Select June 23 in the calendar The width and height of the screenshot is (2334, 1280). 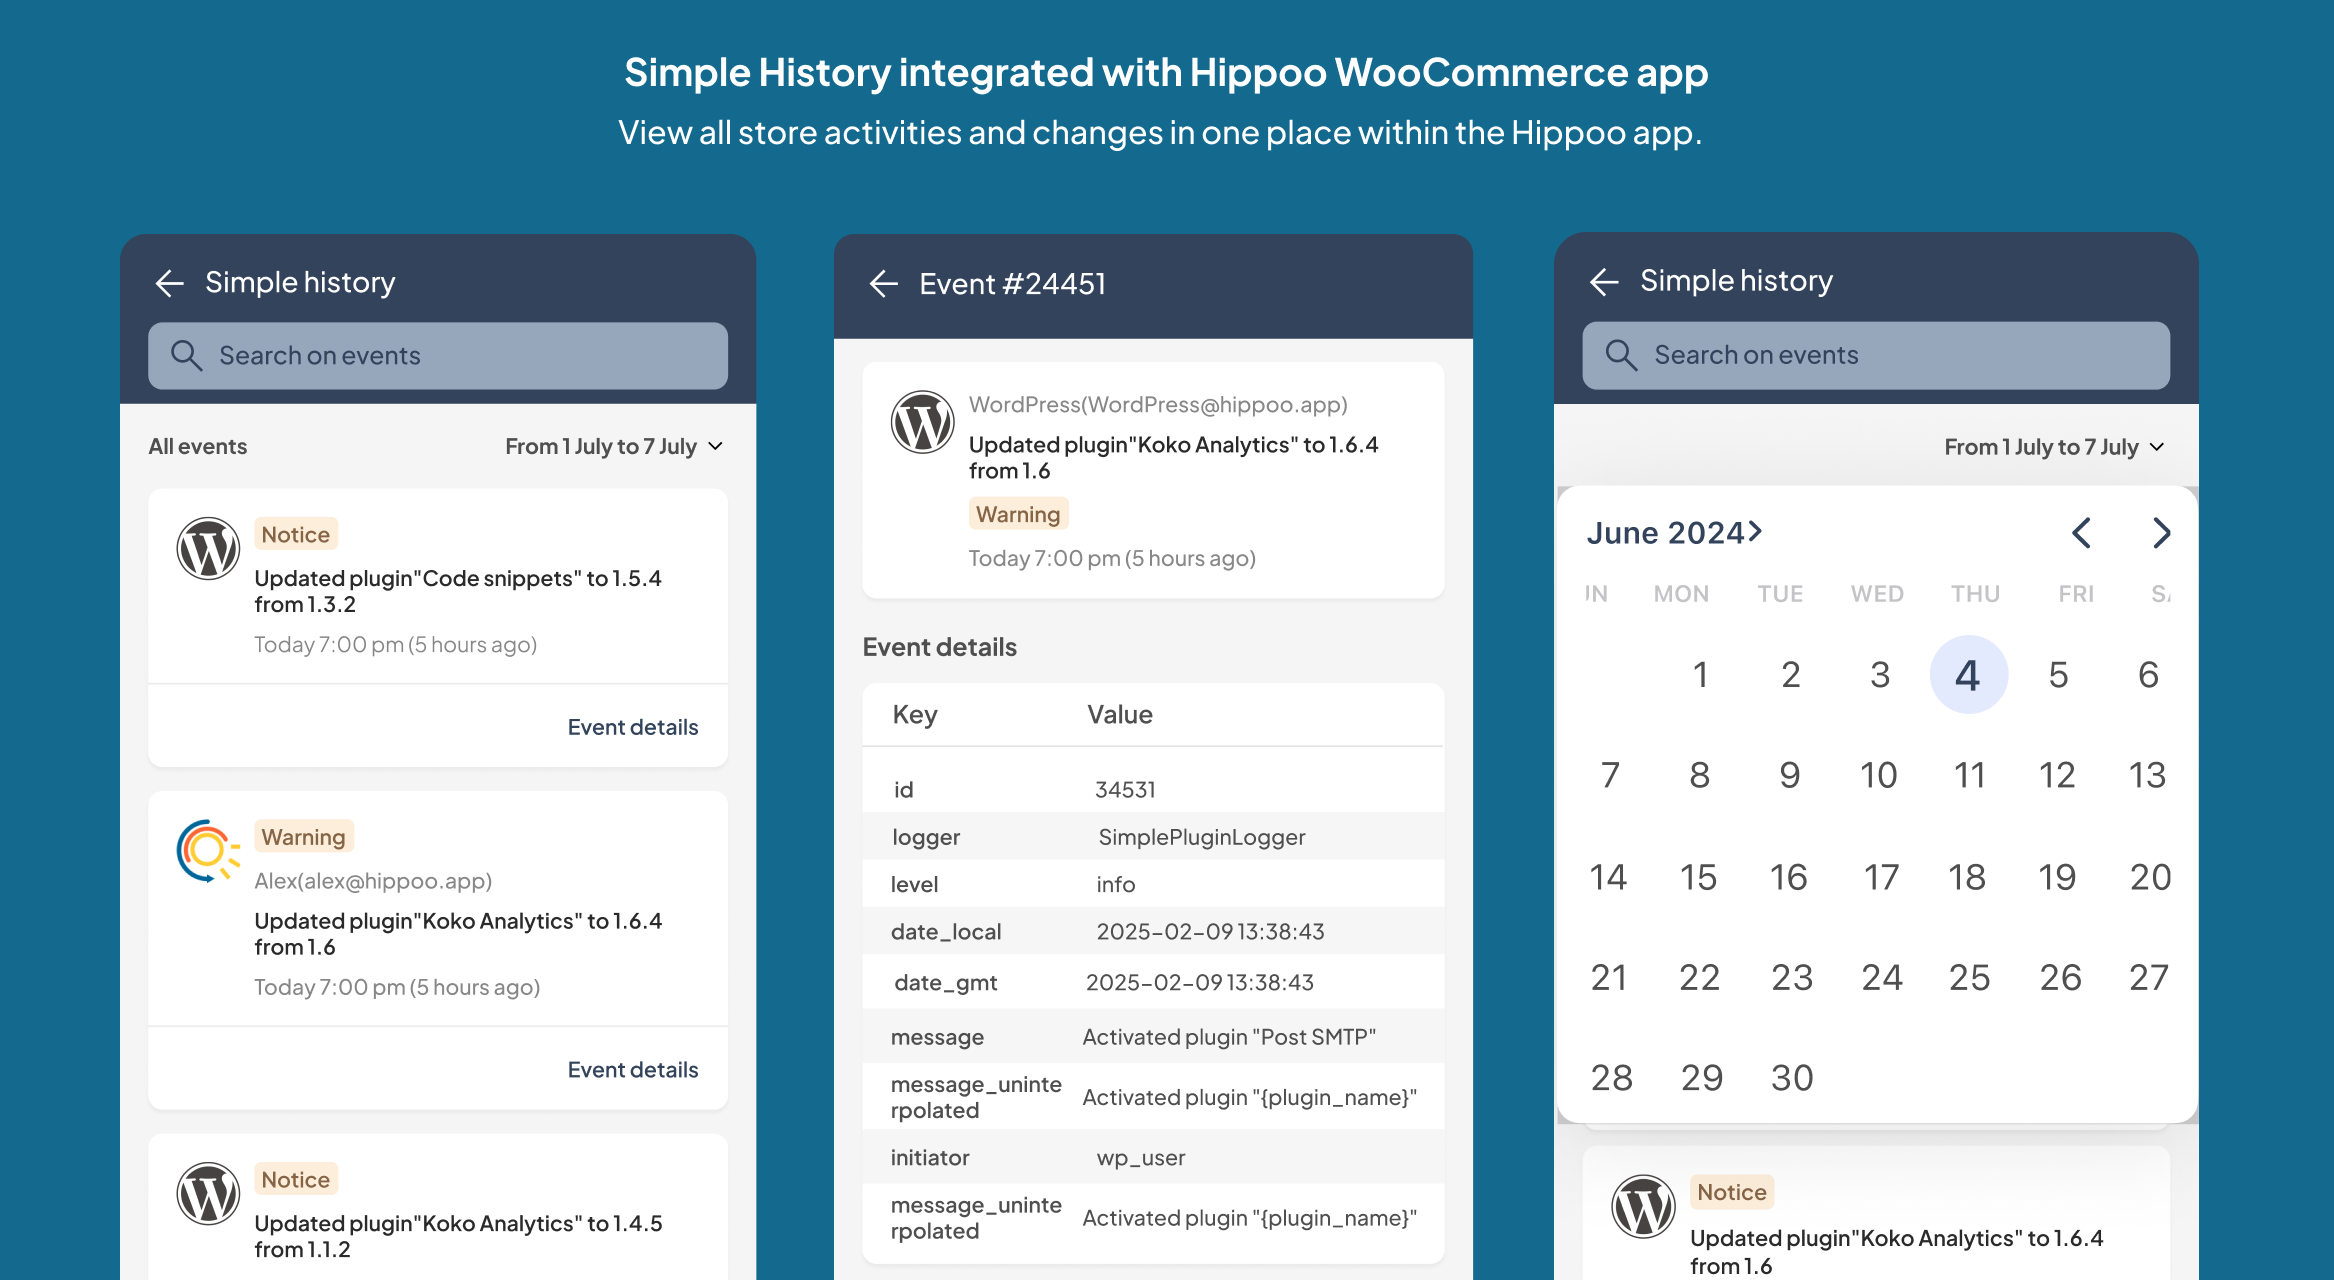[1791, 977]
